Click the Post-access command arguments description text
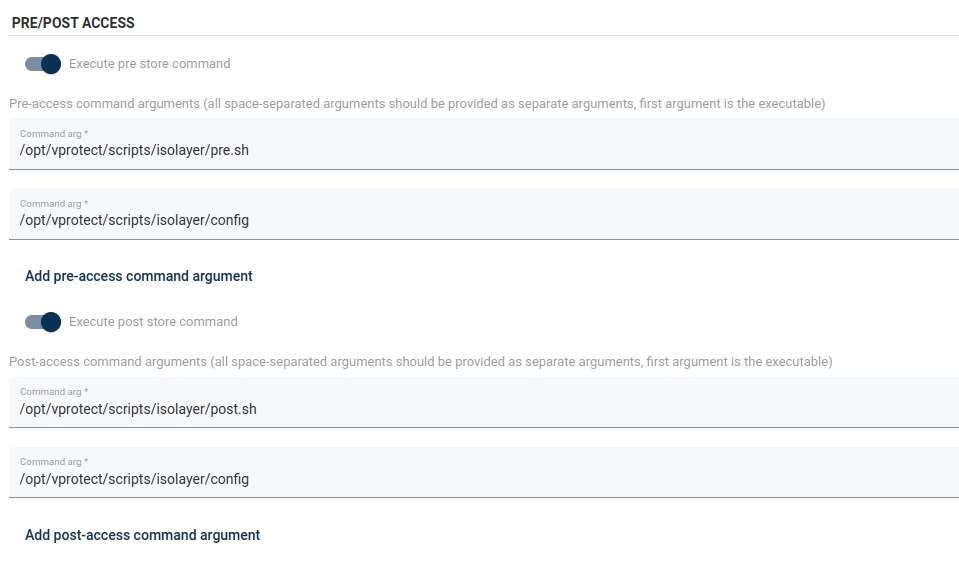Image resolution: width=959 pixels, height=565 pixels. tap(420, 361)
